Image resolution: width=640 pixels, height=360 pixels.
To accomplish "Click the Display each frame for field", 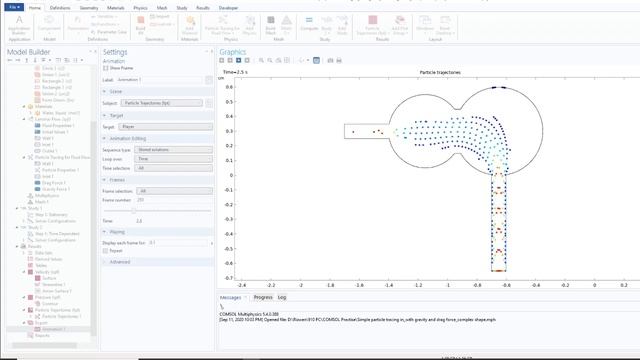I will [178, 243].
